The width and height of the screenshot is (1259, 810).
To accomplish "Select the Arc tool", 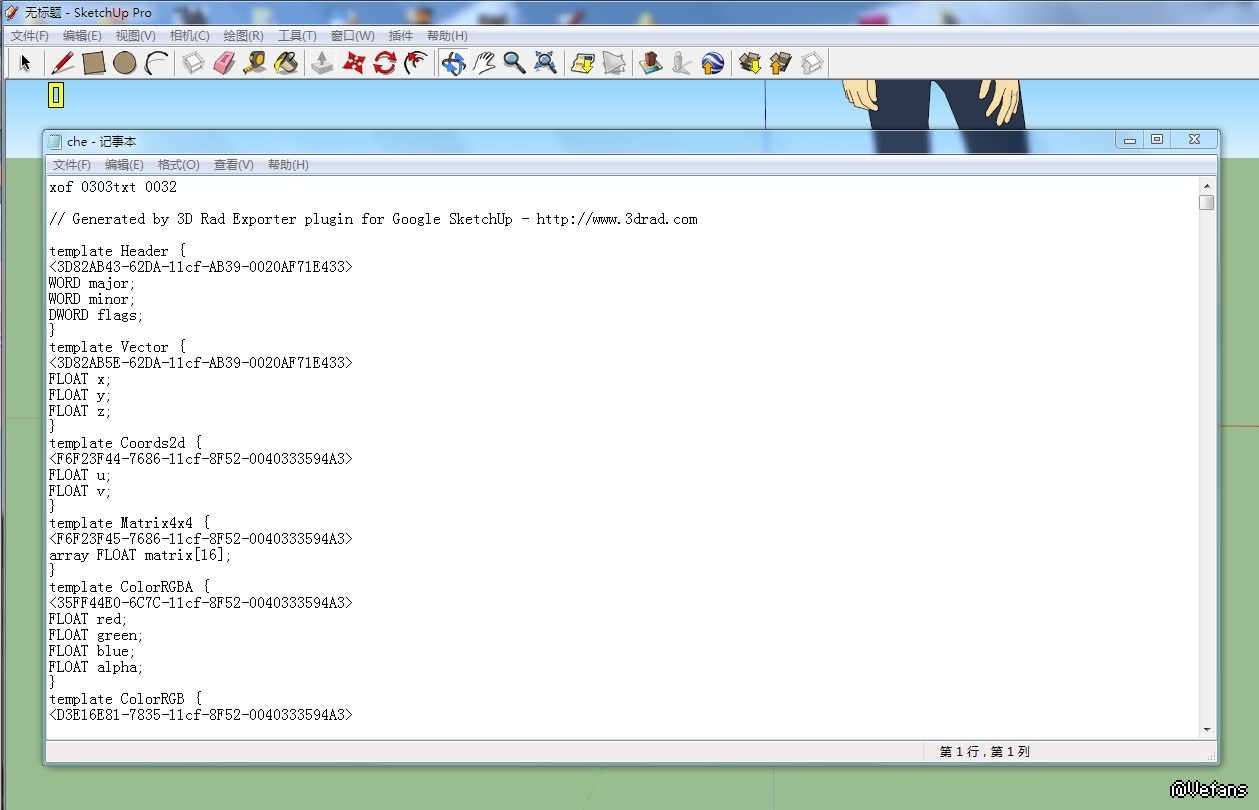I will [x=156, y=63].
